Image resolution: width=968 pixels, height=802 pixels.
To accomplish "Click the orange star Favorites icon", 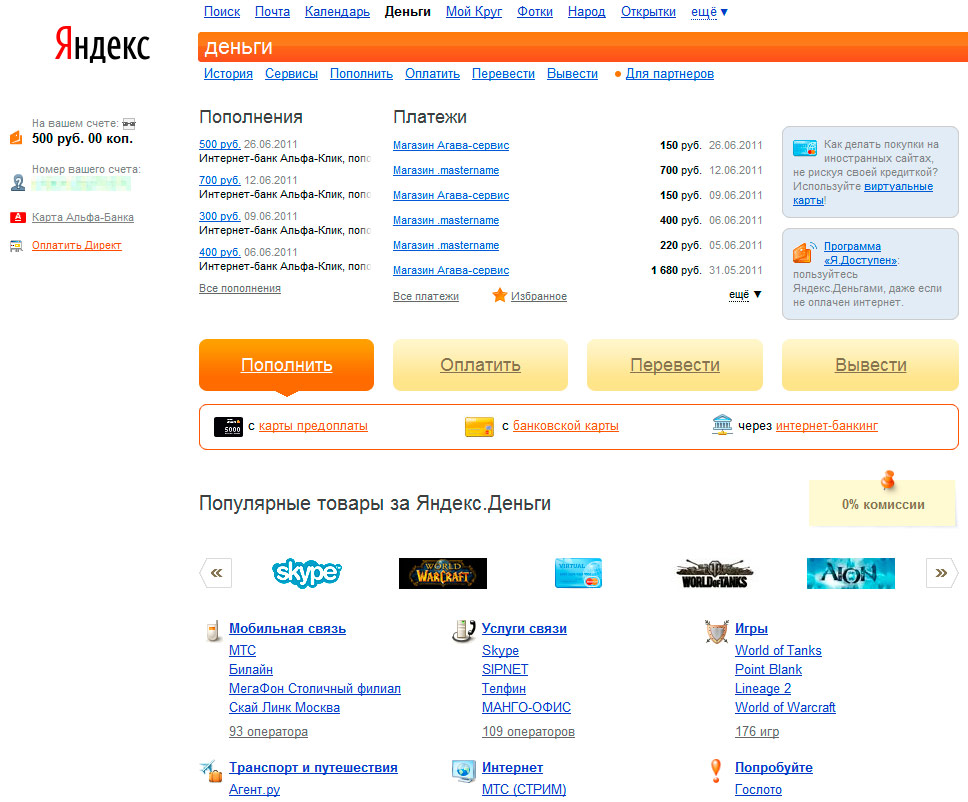I will point(499,296).
